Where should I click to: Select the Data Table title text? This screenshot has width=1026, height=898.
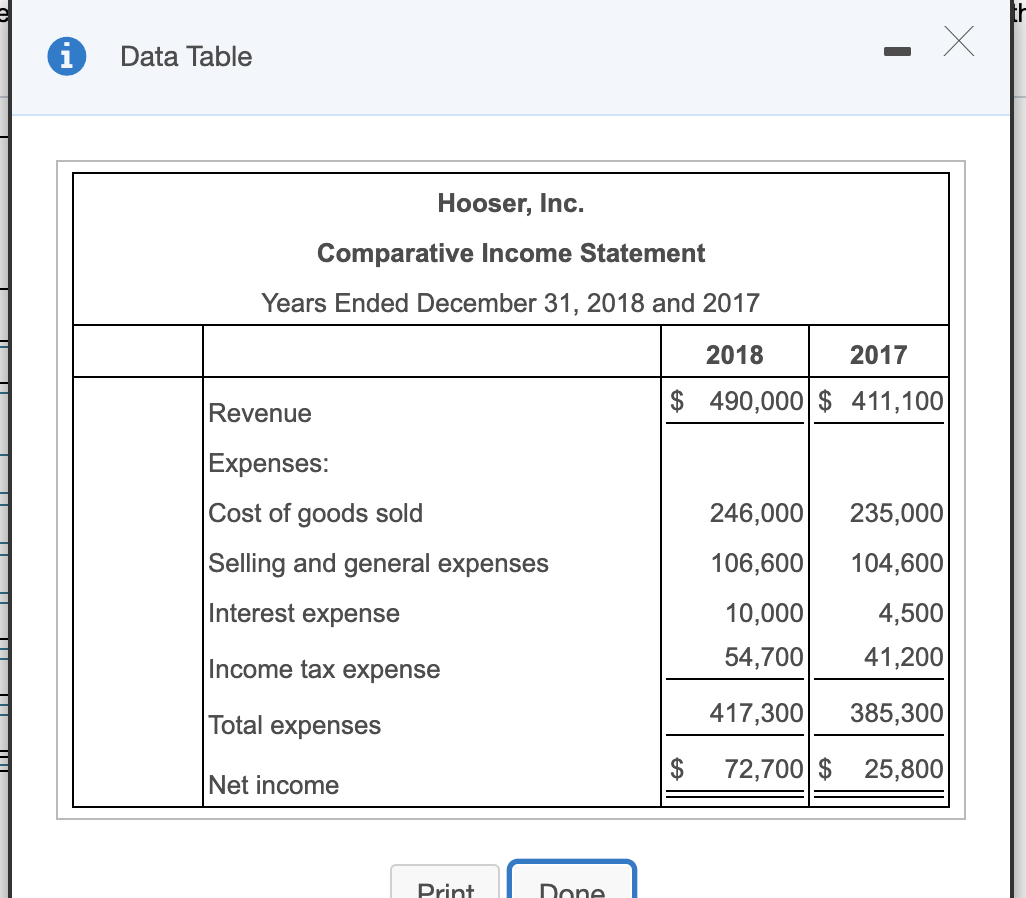point(186,57)
